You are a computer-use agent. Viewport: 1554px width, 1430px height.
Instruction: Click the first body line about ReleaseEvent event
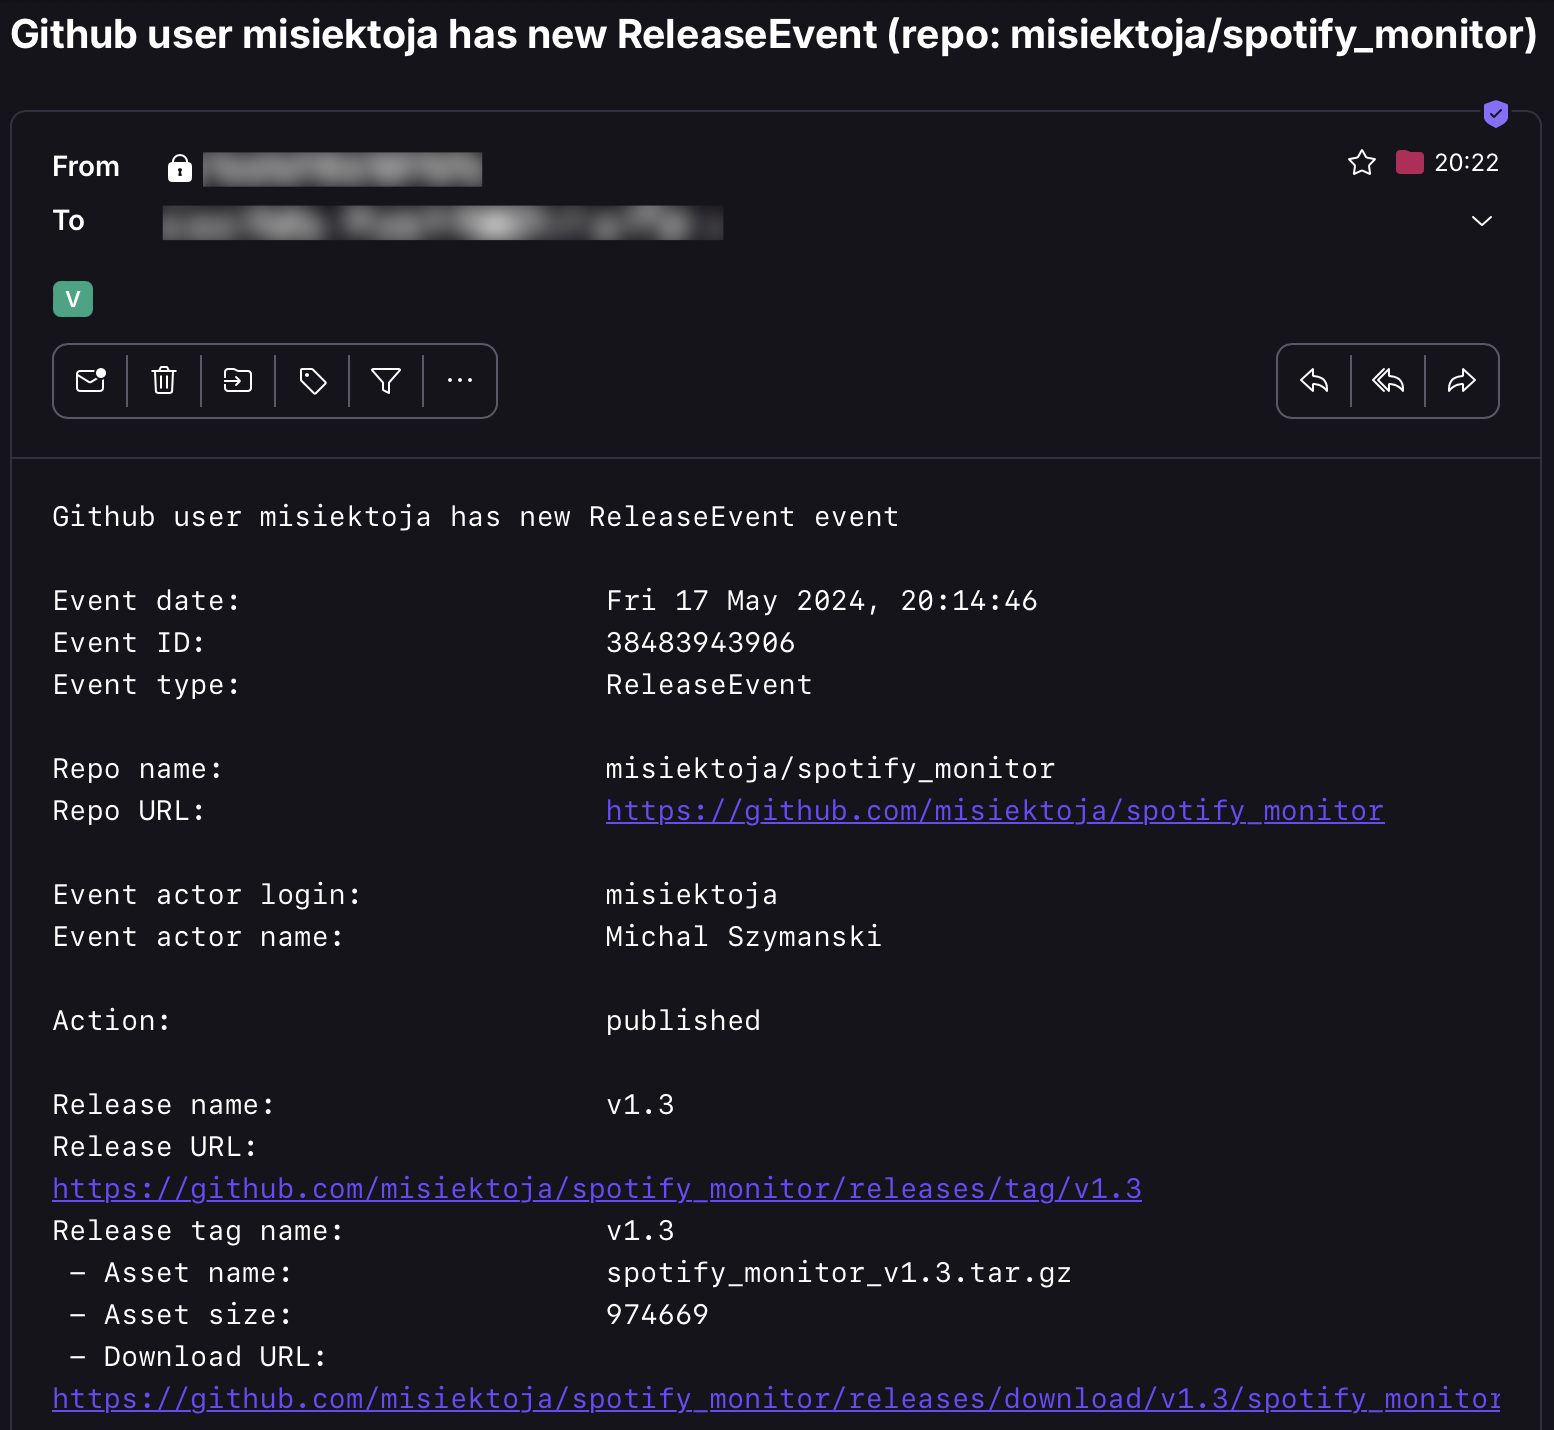476,517
